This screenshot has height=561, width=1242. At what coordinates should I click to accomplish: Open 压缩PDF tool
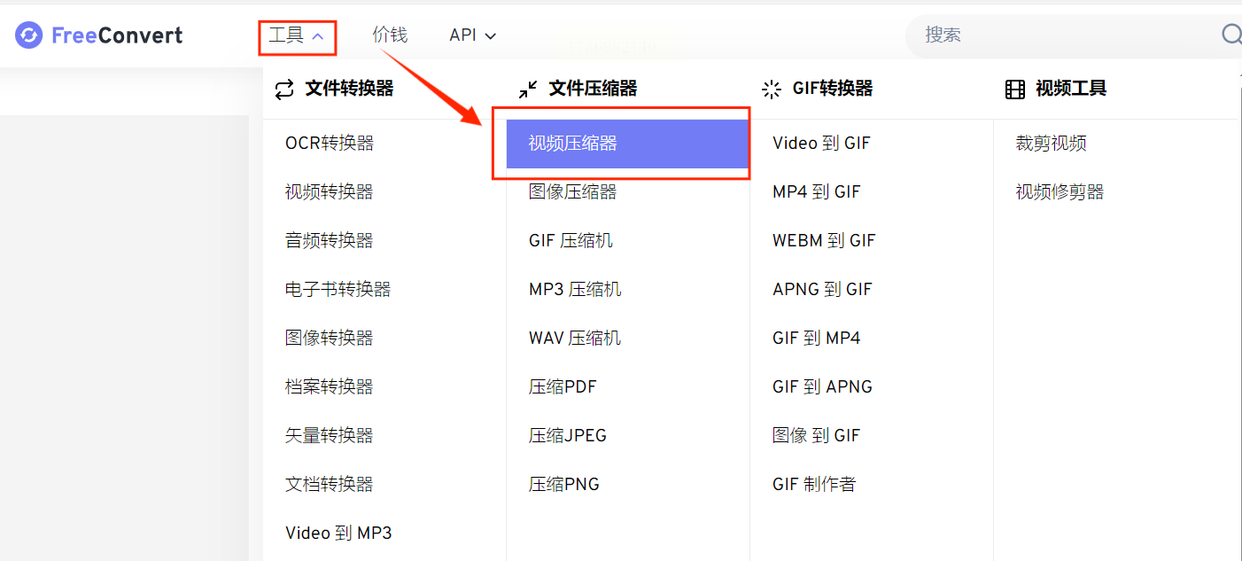(x=563, y=386)
